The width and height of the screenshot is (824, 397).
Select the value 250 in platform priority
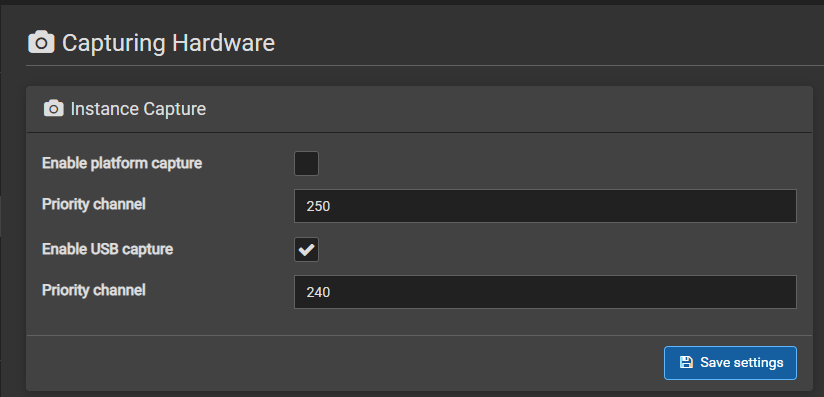pyautogui.click(x=318, y=206)
